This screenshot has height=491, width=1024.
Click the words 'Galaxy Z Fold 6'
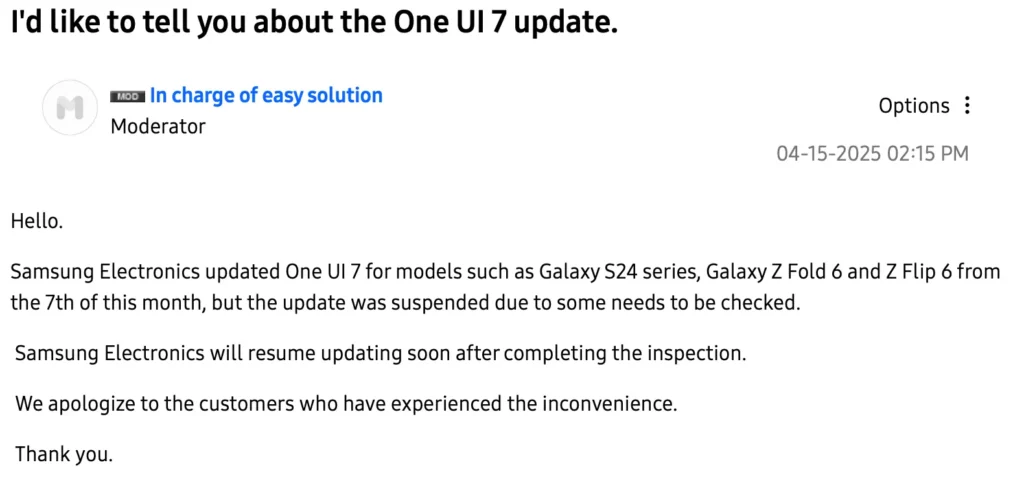coord(773,271)
